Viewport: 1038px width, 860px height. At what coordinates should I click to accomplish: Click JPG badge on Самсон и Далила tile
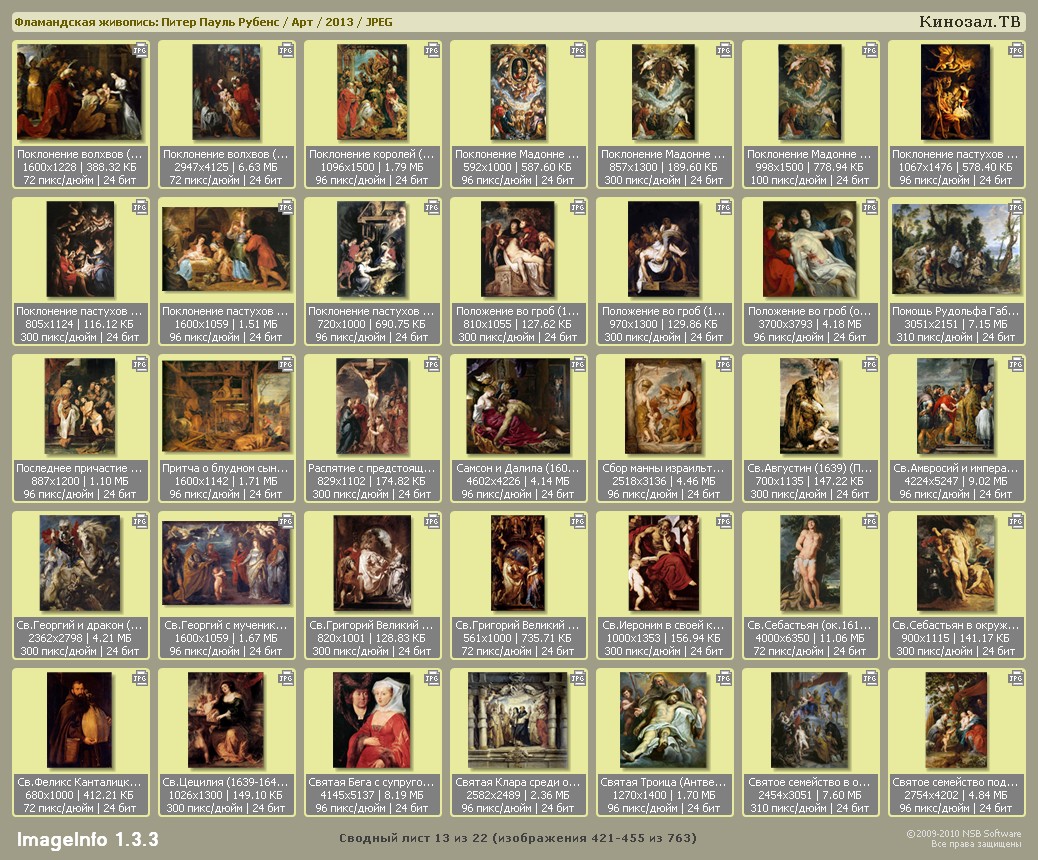577,364
